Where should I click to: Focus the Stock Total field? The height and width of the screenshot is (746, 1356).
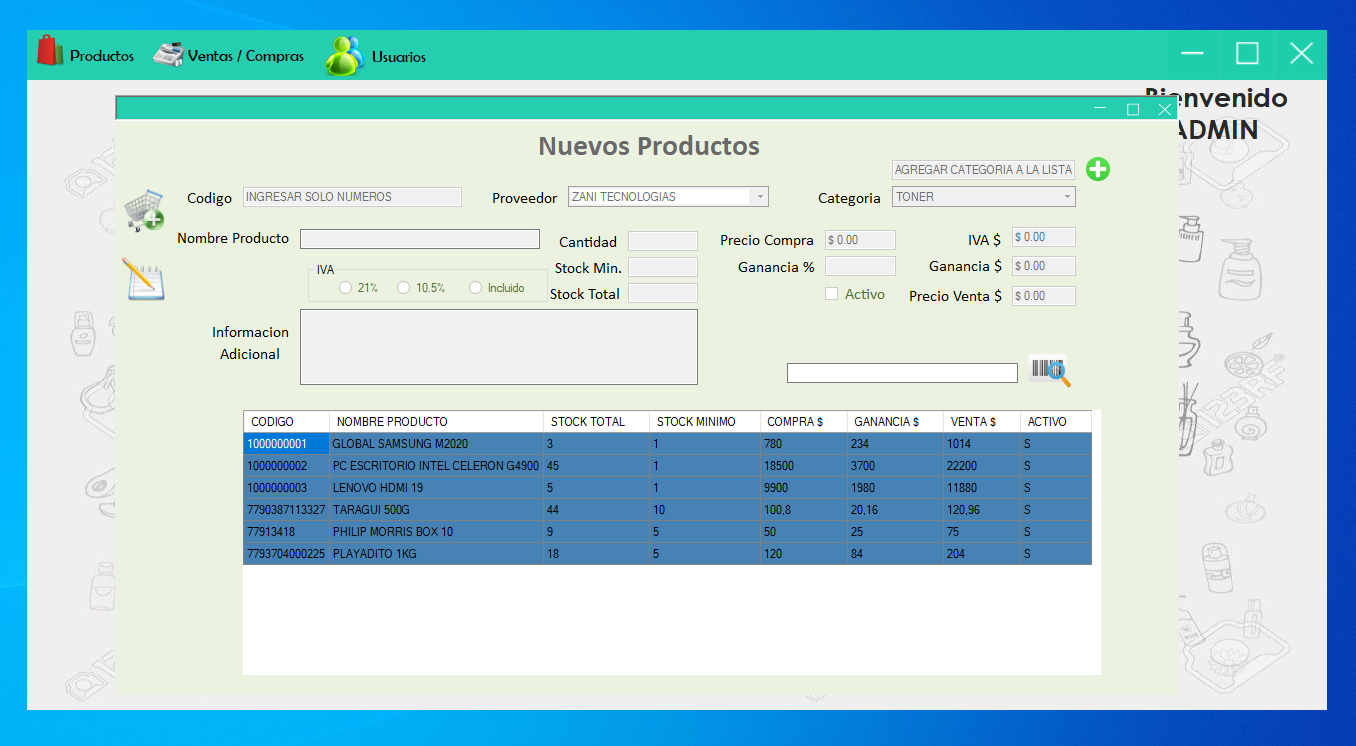663,293
